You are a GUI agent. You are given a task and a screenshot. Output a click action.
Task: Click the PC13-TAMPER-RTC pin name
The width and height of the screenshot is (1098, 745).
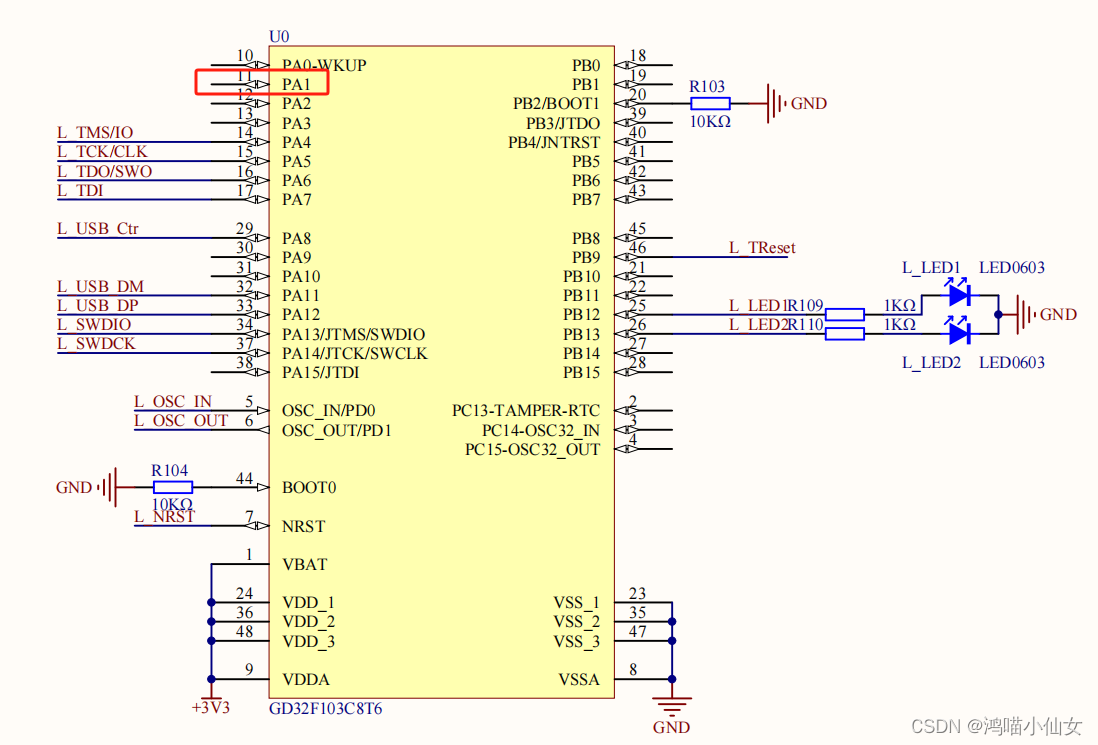coord(526,410)
